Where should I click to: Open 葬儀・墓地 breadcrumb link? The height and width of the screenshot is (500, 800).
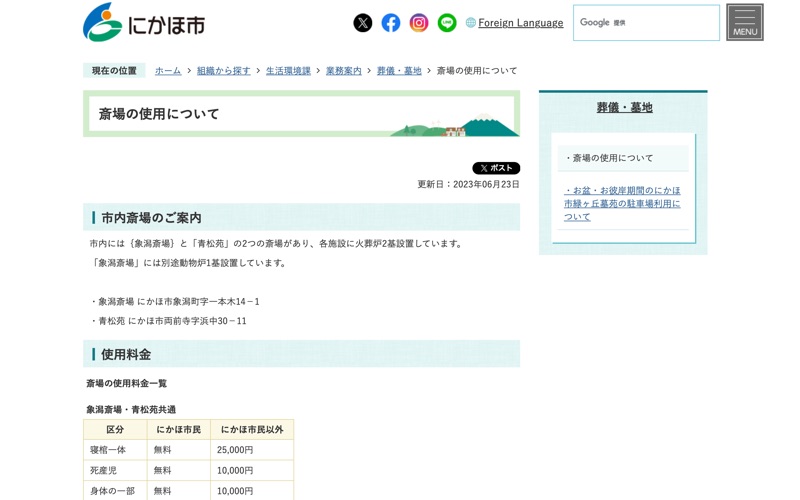(399, 71)
